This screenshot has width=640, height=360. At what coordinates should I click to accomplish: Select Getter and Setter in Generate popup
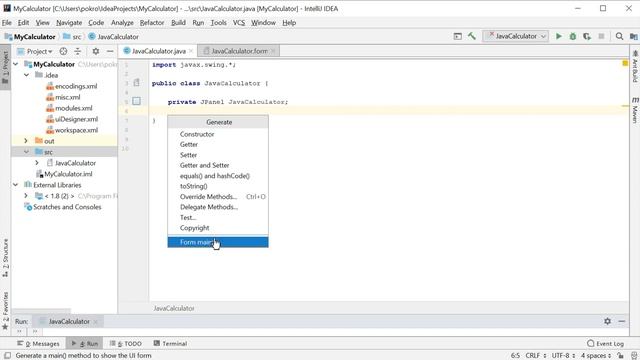click(x=218, y=165)
